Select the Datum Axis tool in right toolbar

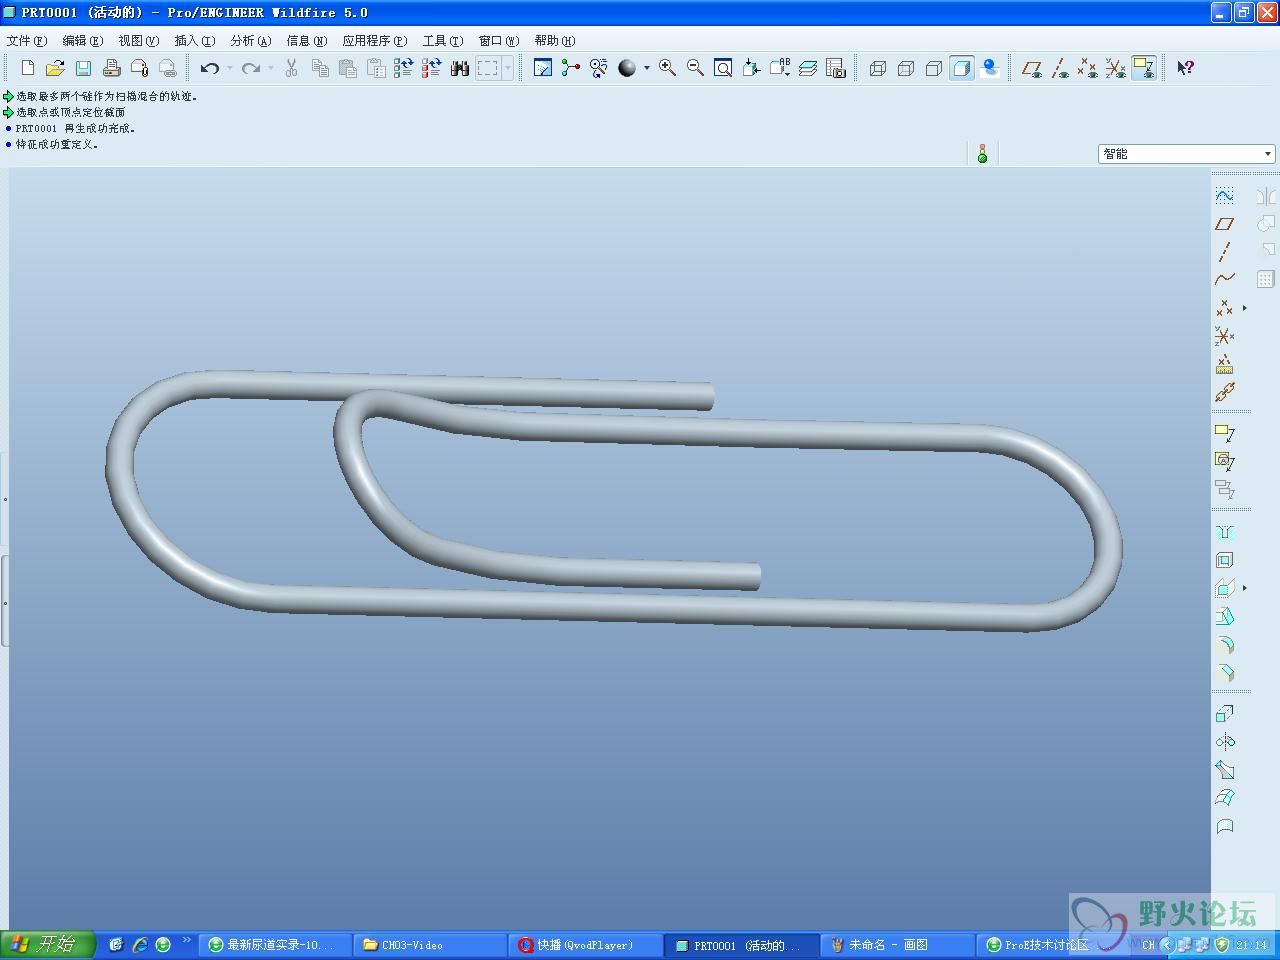[x=1225, y=251]
